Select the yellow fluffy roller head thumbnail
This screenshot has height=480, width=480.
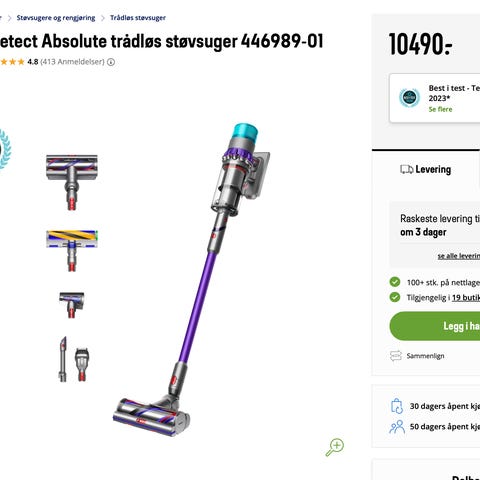point(72,250)
